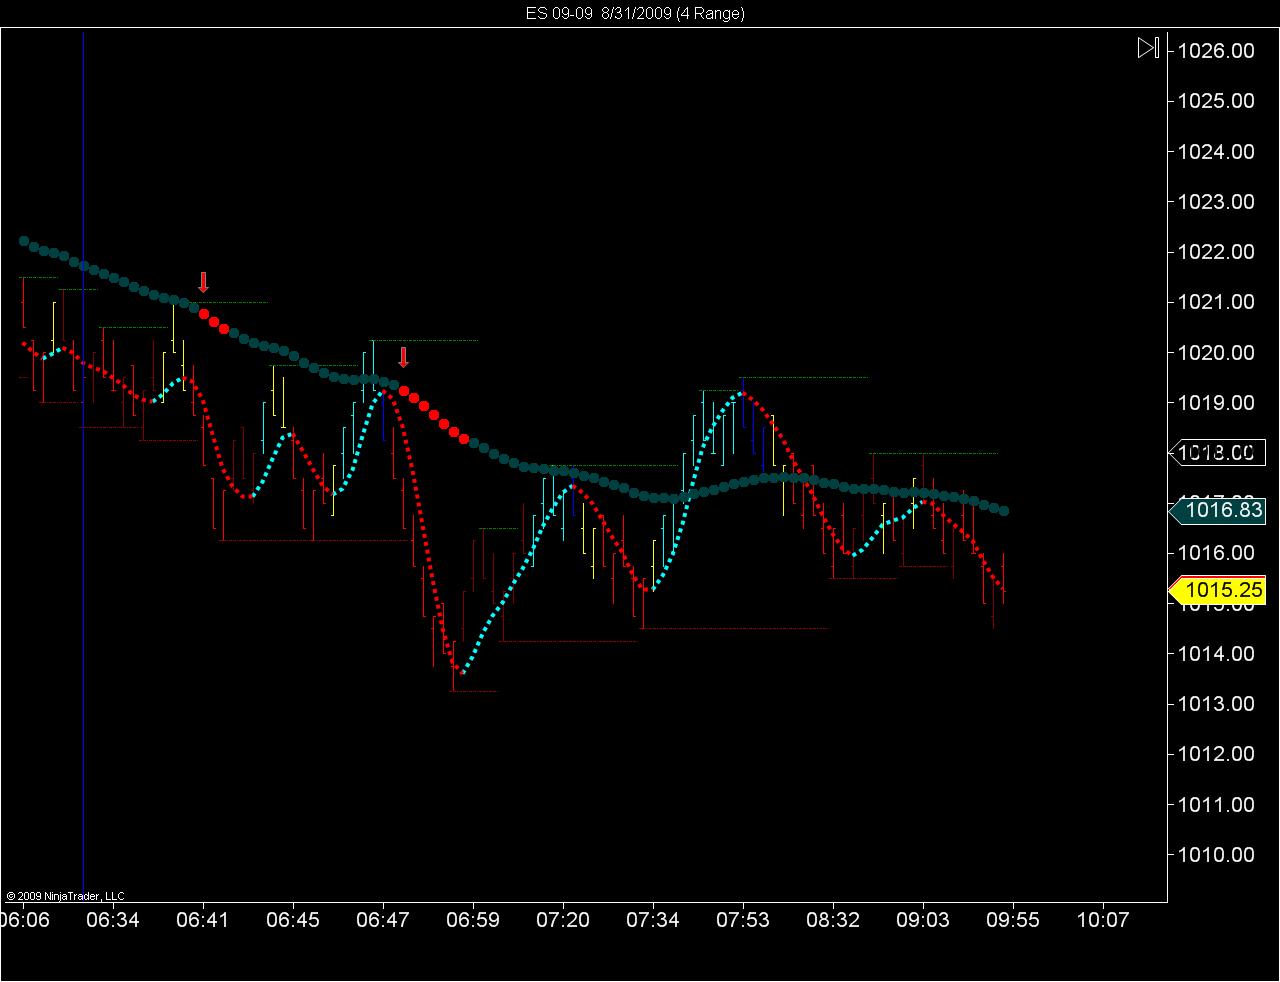The width and height of the screenshot is (1280, 982).
Task: Click the 1016.00 price axis label
Action: [1216, 553]
